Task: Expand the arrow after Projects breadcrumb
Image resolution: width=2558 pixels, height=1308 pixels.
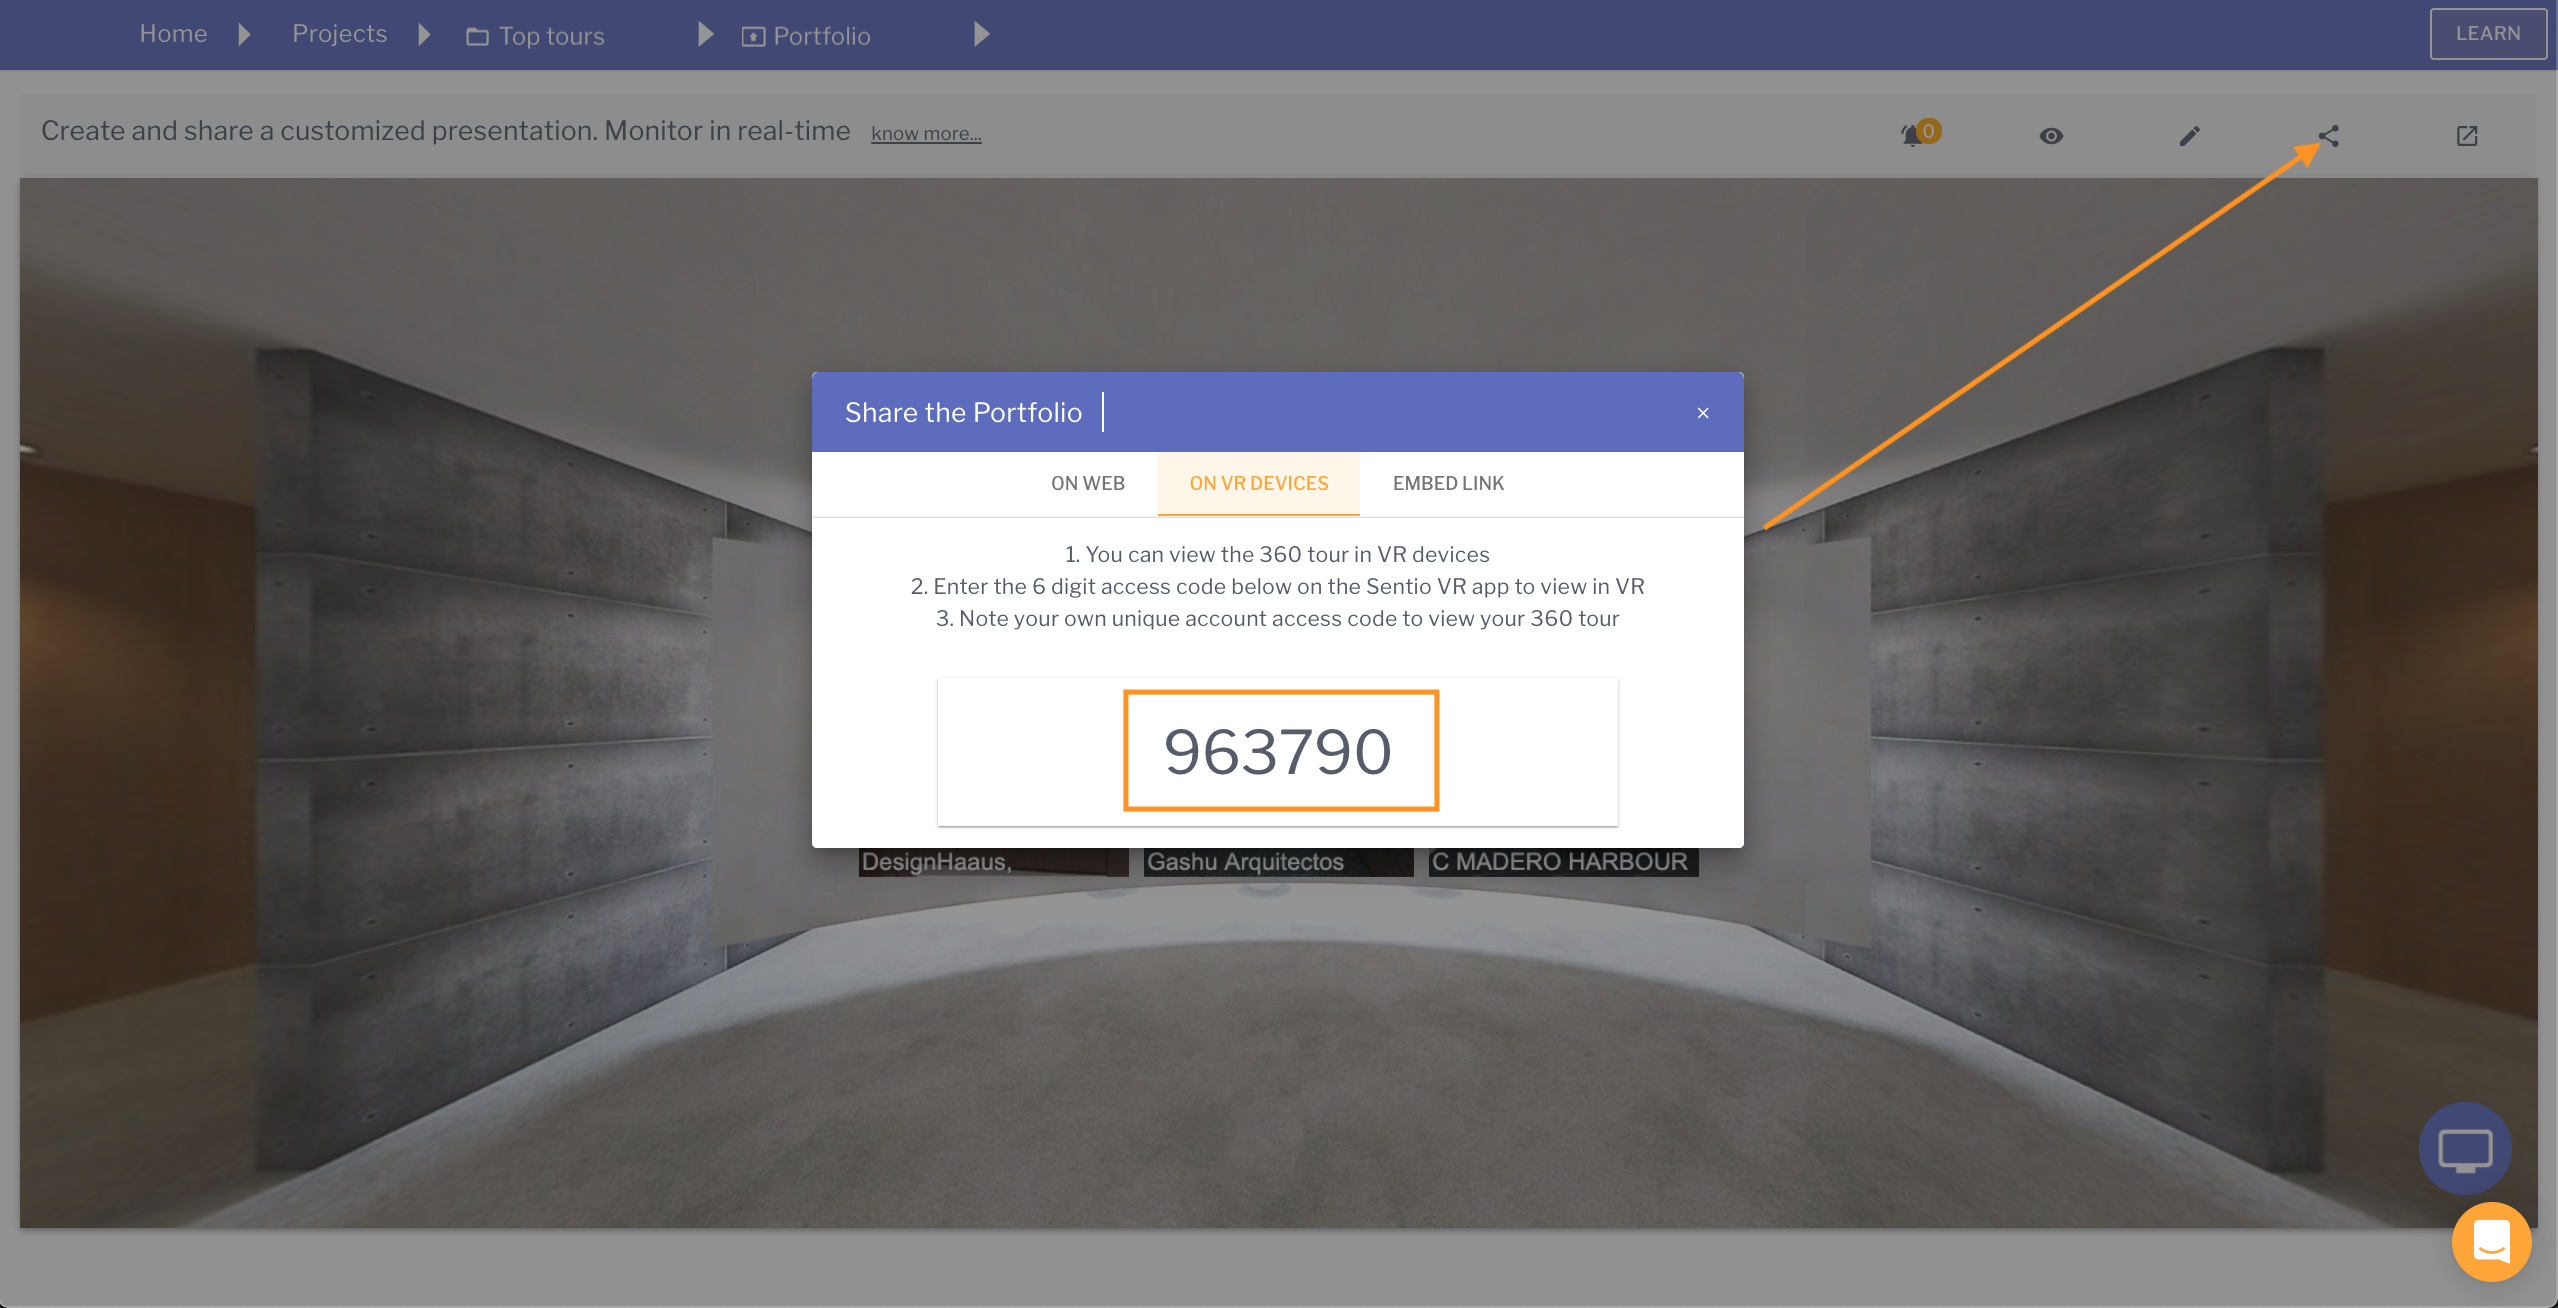Action: click(x=424, y=35)
